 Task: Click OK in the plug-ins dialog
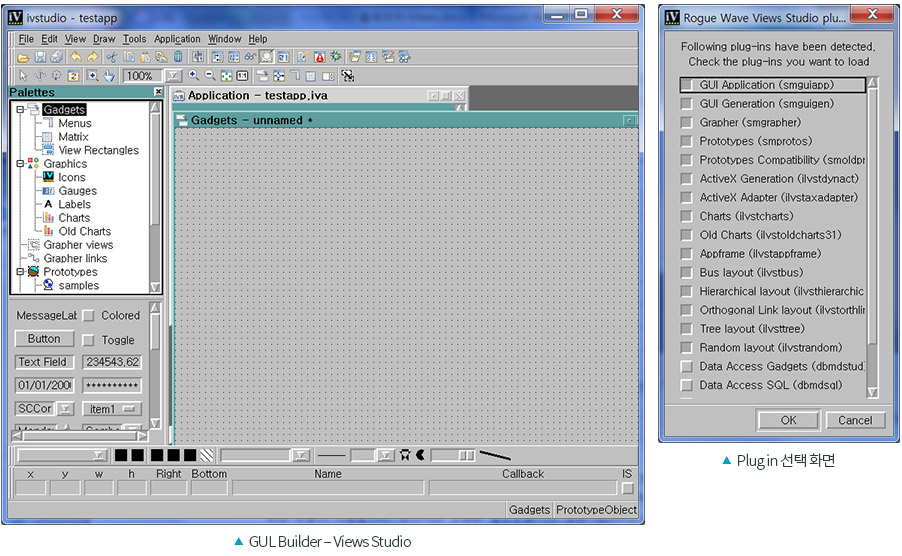788,420
